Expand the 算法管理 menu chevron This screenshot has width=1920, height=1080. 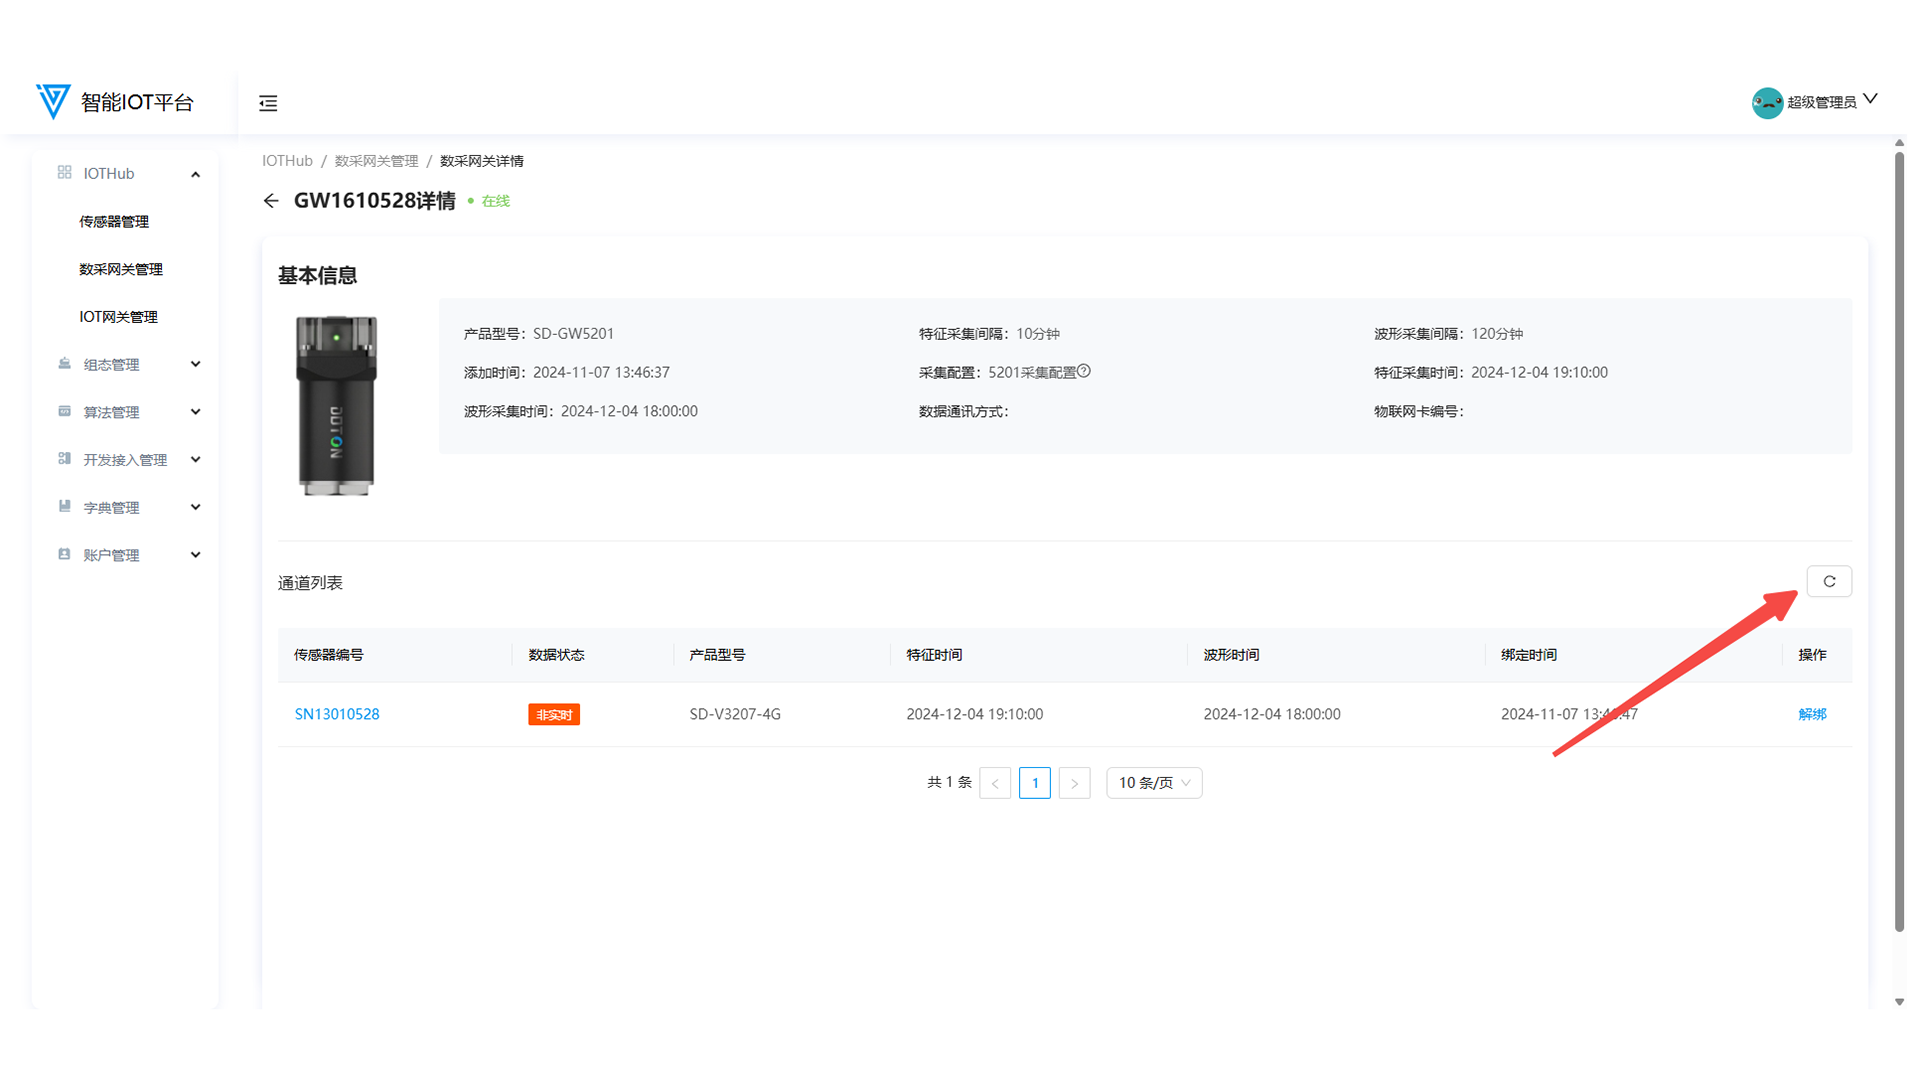click(196, 411)
